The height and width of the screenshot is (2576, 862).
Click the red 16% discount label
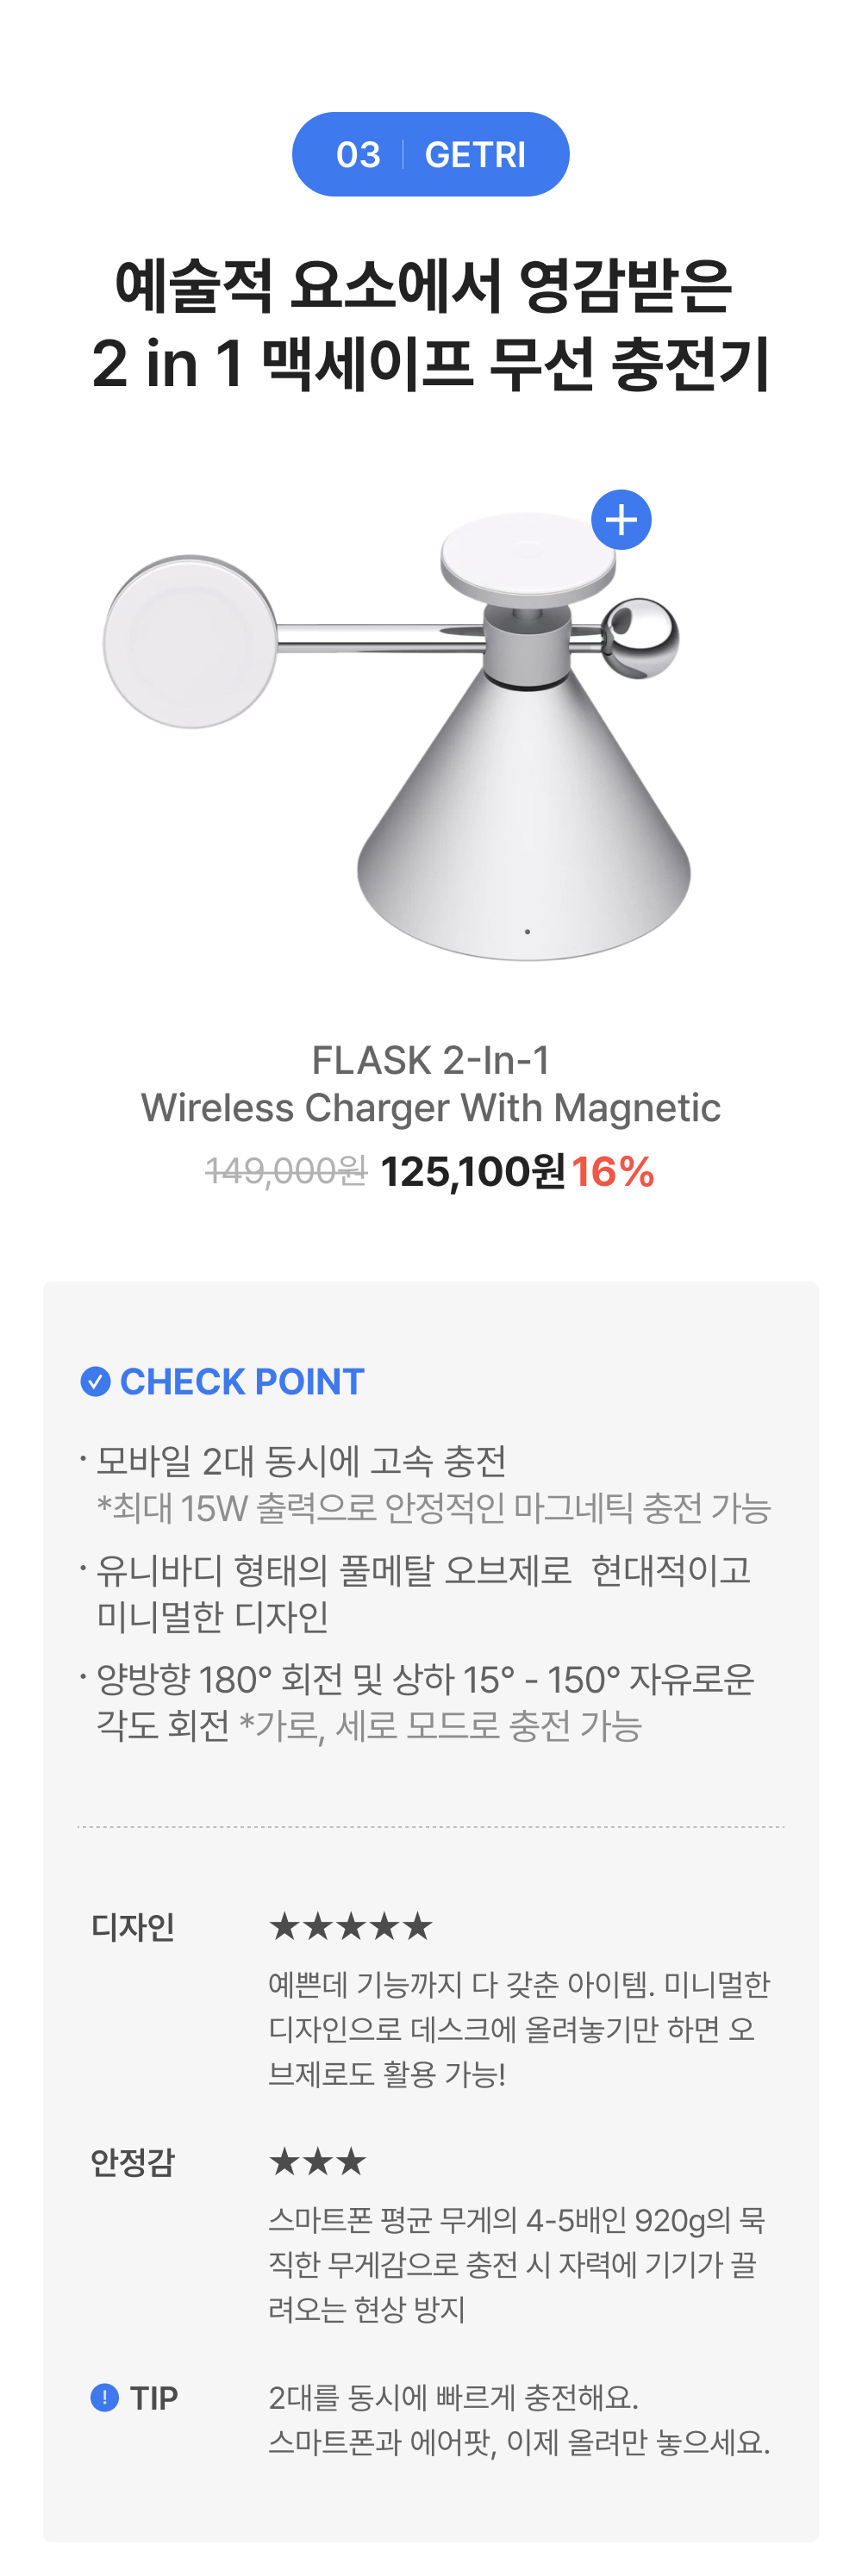click(x=613, y=1172)
